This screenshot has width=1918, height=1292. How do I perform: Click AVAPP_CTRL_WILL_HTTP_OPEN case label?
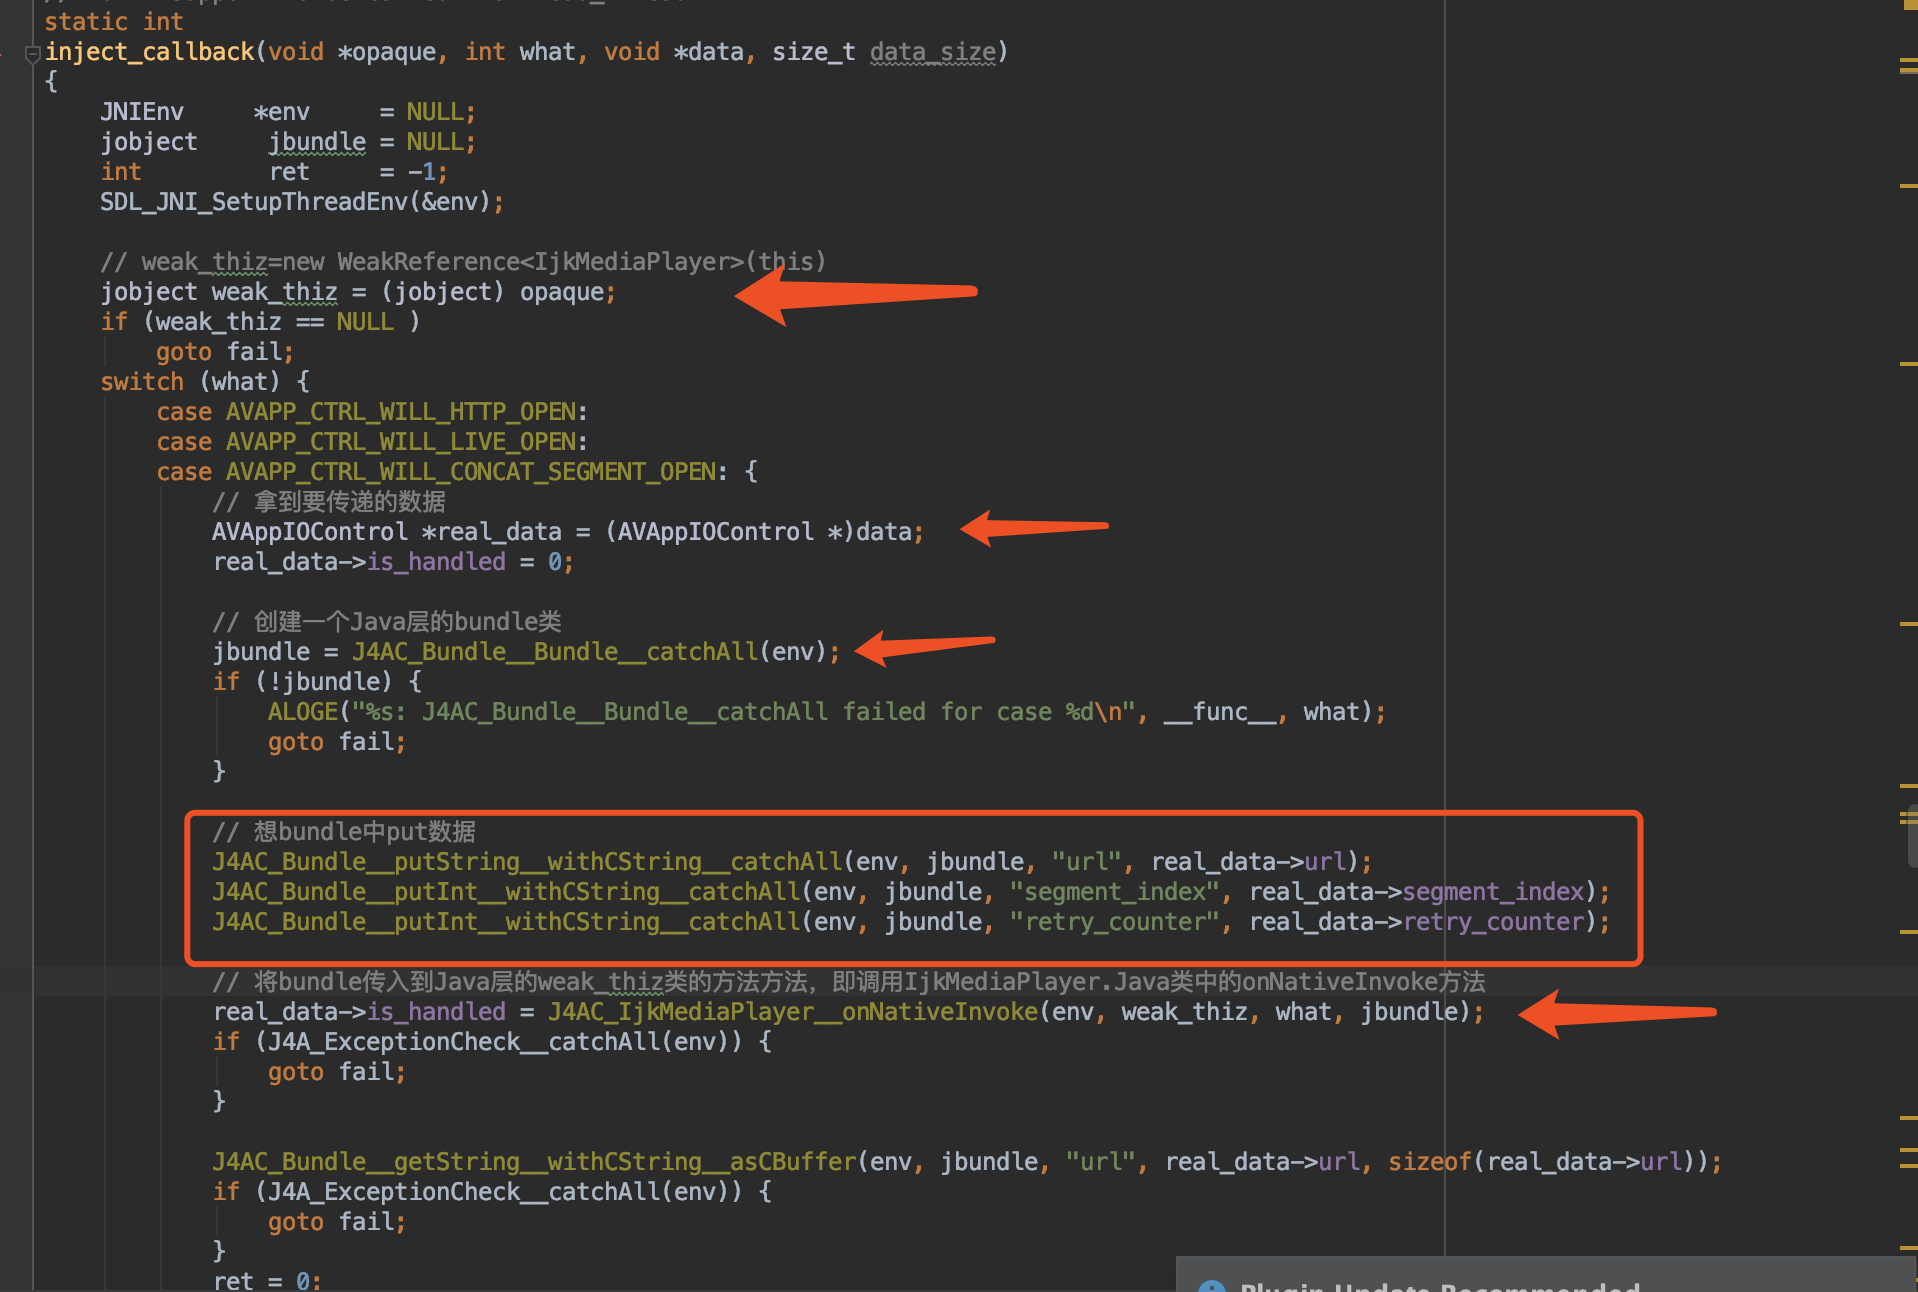tap(401, 412)
